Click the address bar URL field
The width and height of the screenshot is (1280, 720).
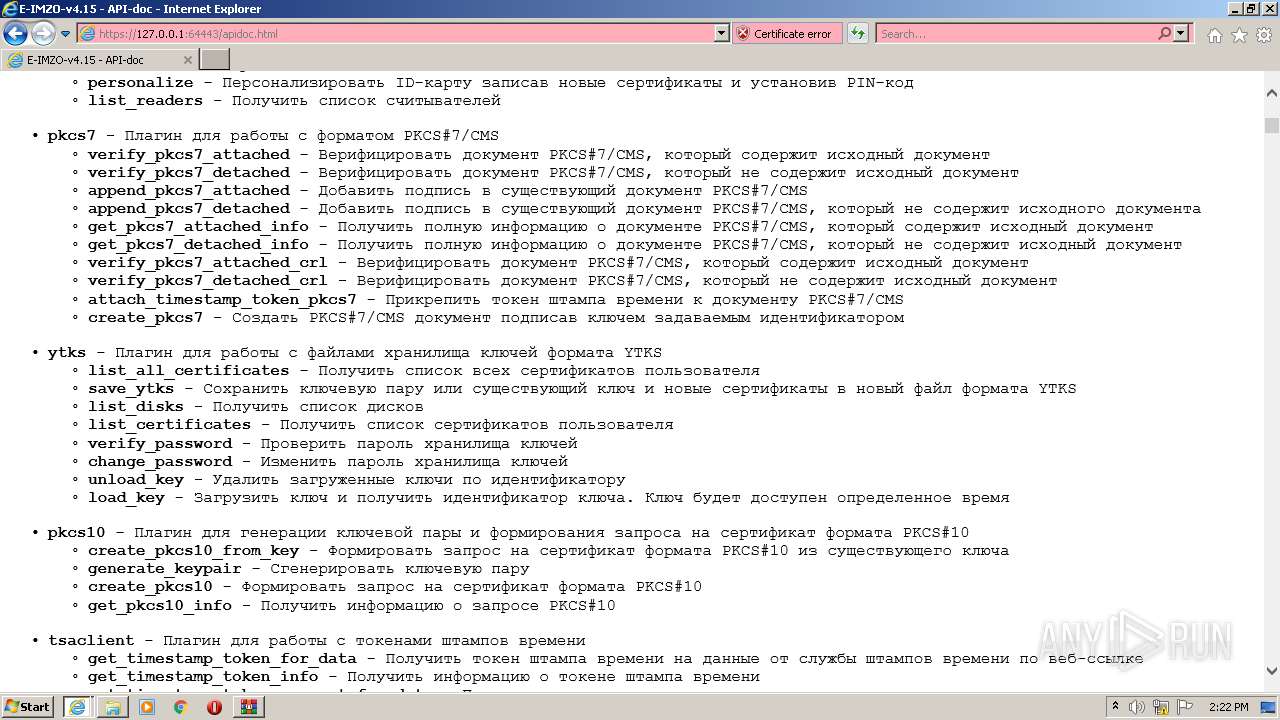[x=396, y=33]
